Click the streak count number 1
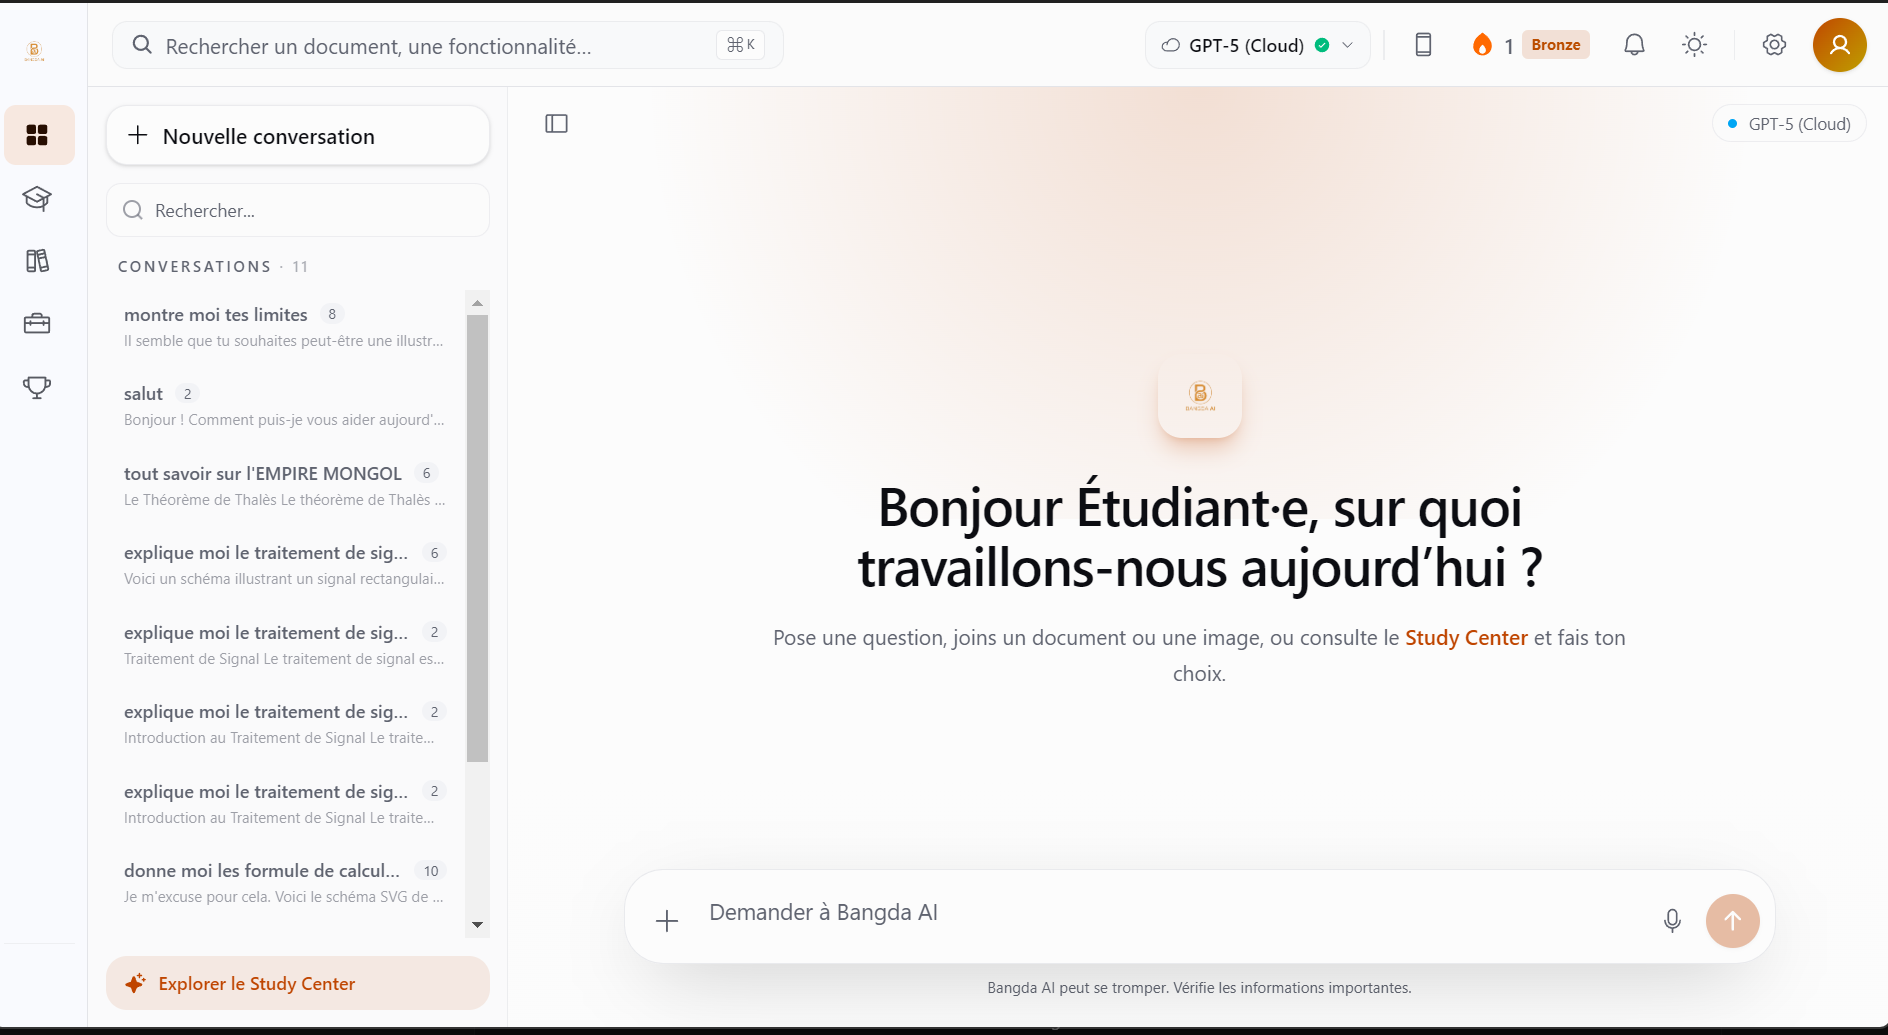This screenshot has width=1888, height=1035. tap(1508, 46)
